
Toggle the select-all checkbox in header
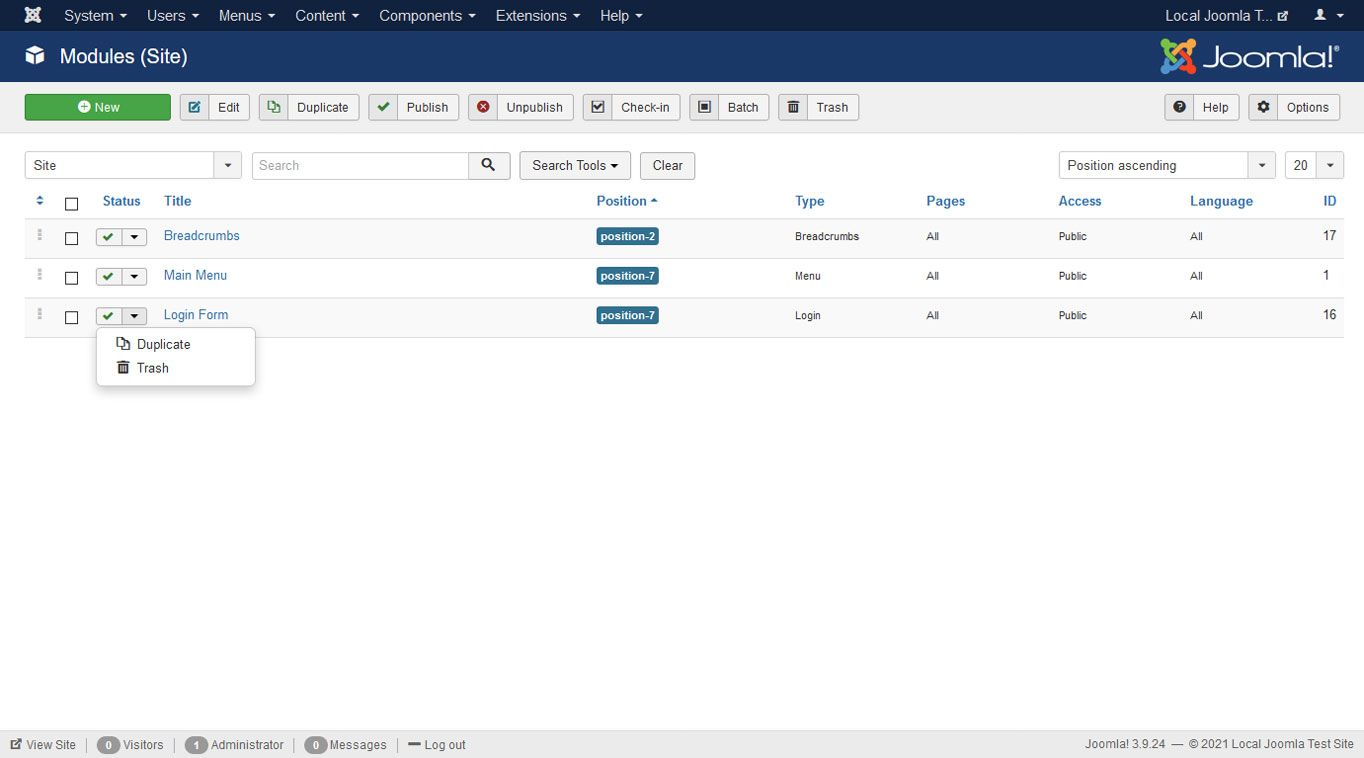coord(71,204)
